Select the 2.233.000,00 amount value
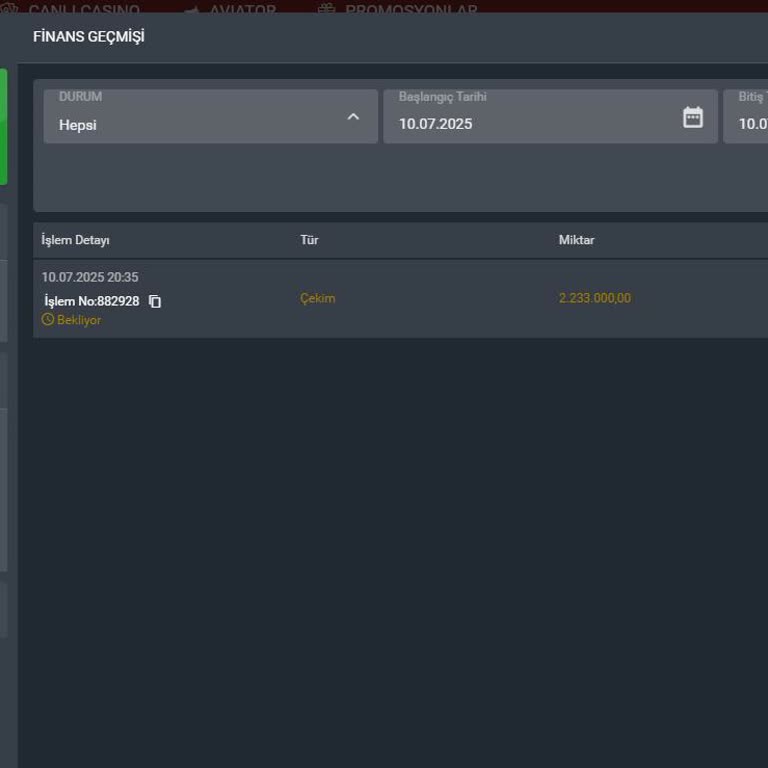 [x=594, y=298]
